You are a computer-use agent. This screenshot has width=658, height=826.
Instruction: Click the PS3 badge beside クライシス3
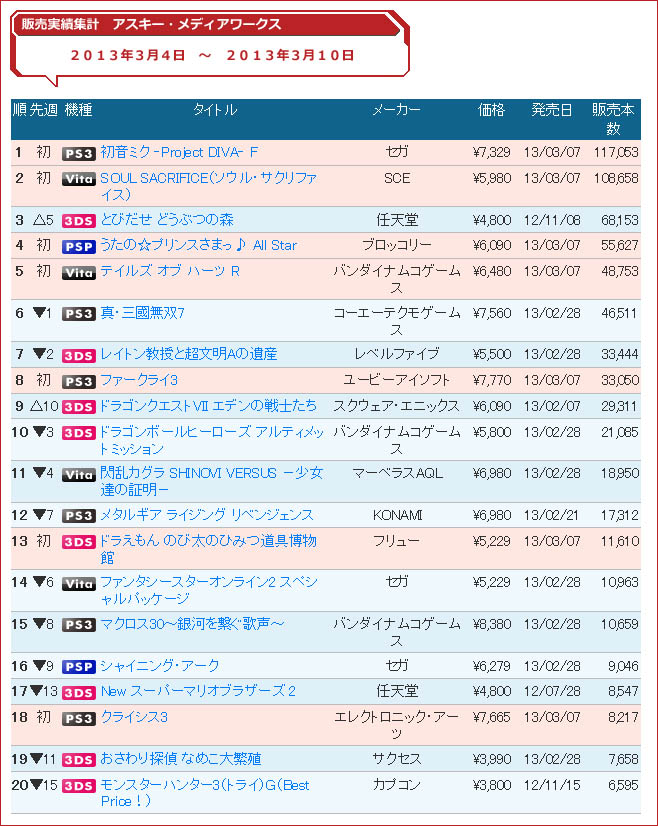(78, 719)
